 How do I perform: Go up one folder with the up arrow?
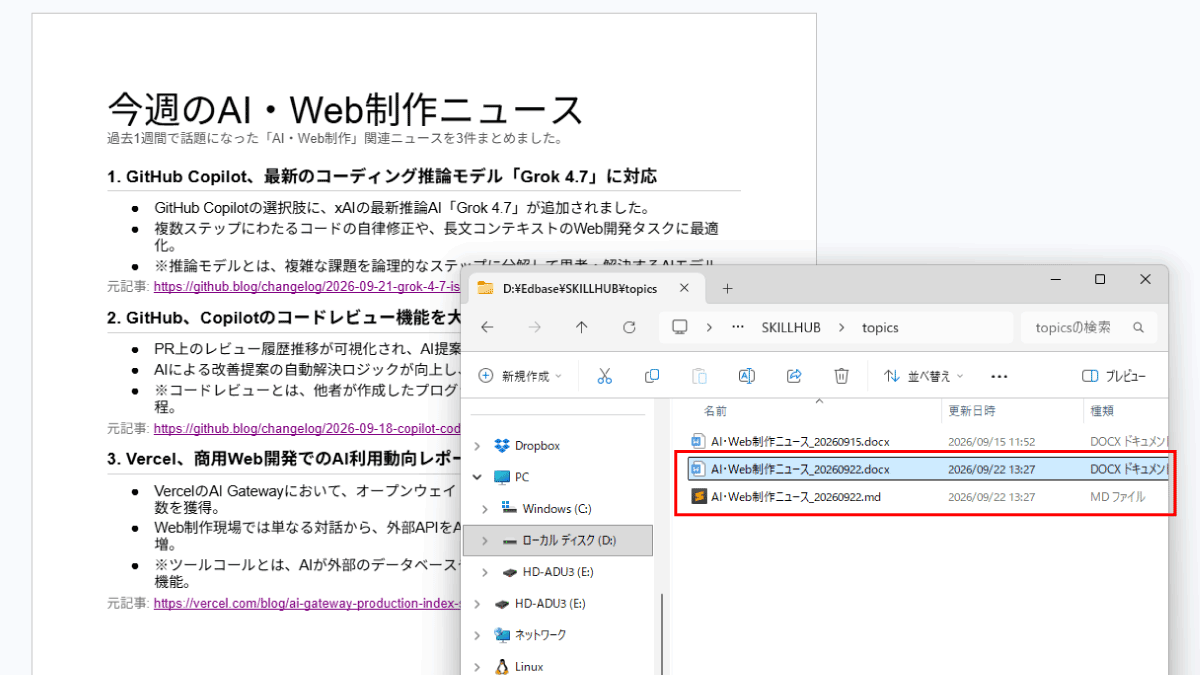pos(582,327)
